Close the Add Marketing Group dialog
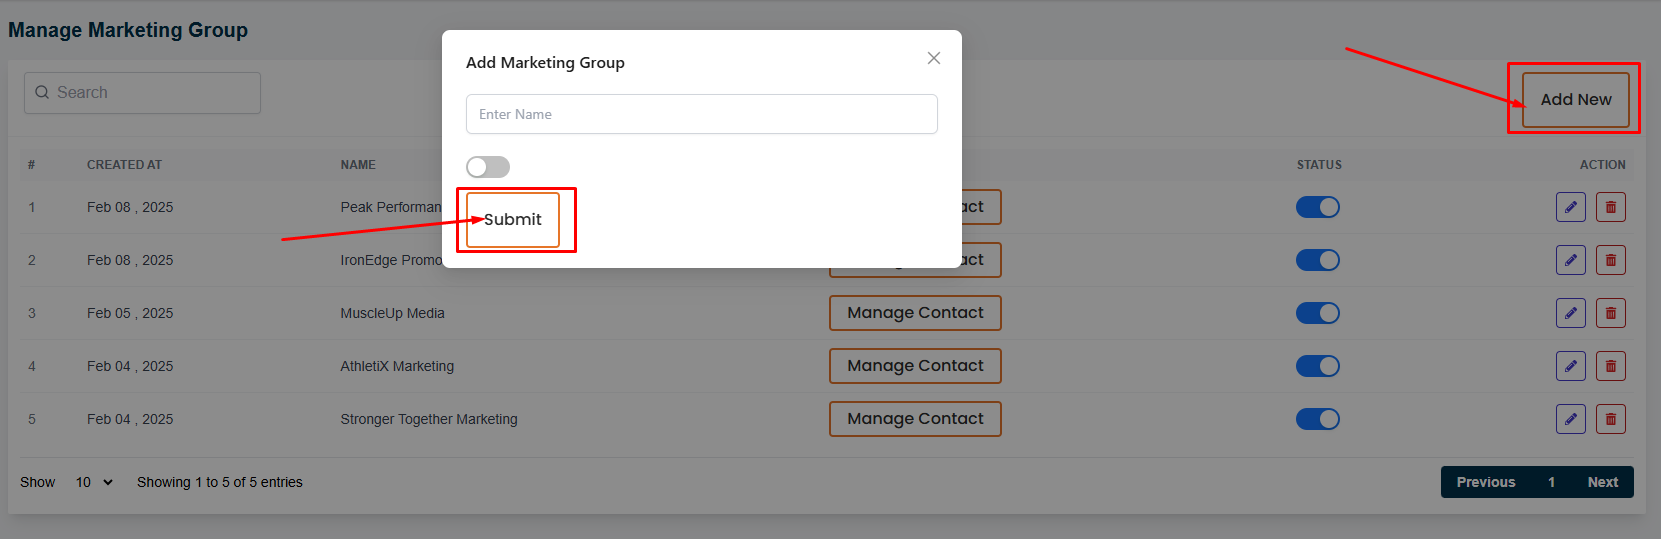 (934, 58)
